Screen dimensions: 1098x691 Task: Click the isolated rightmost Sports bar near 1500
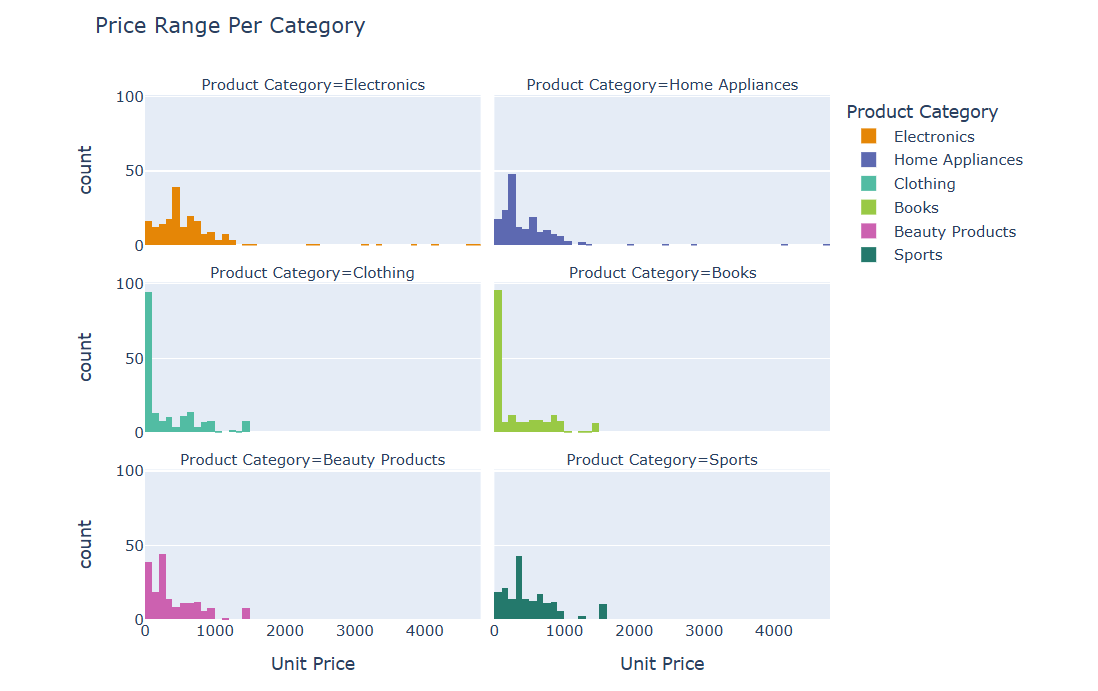click(x=603, y=612)
